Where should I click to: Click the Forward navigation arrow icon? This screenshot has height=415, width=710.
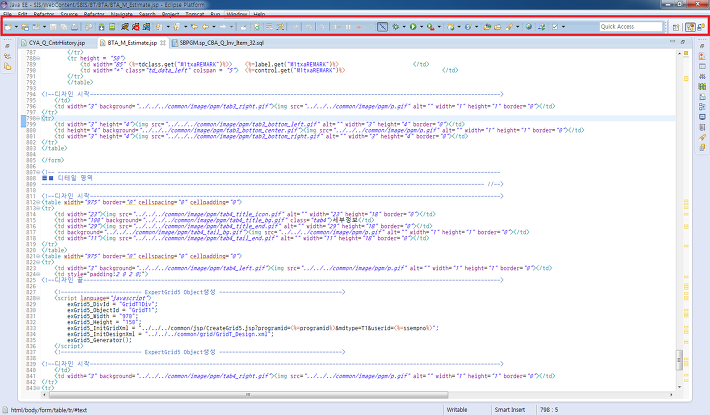[223, 27]
